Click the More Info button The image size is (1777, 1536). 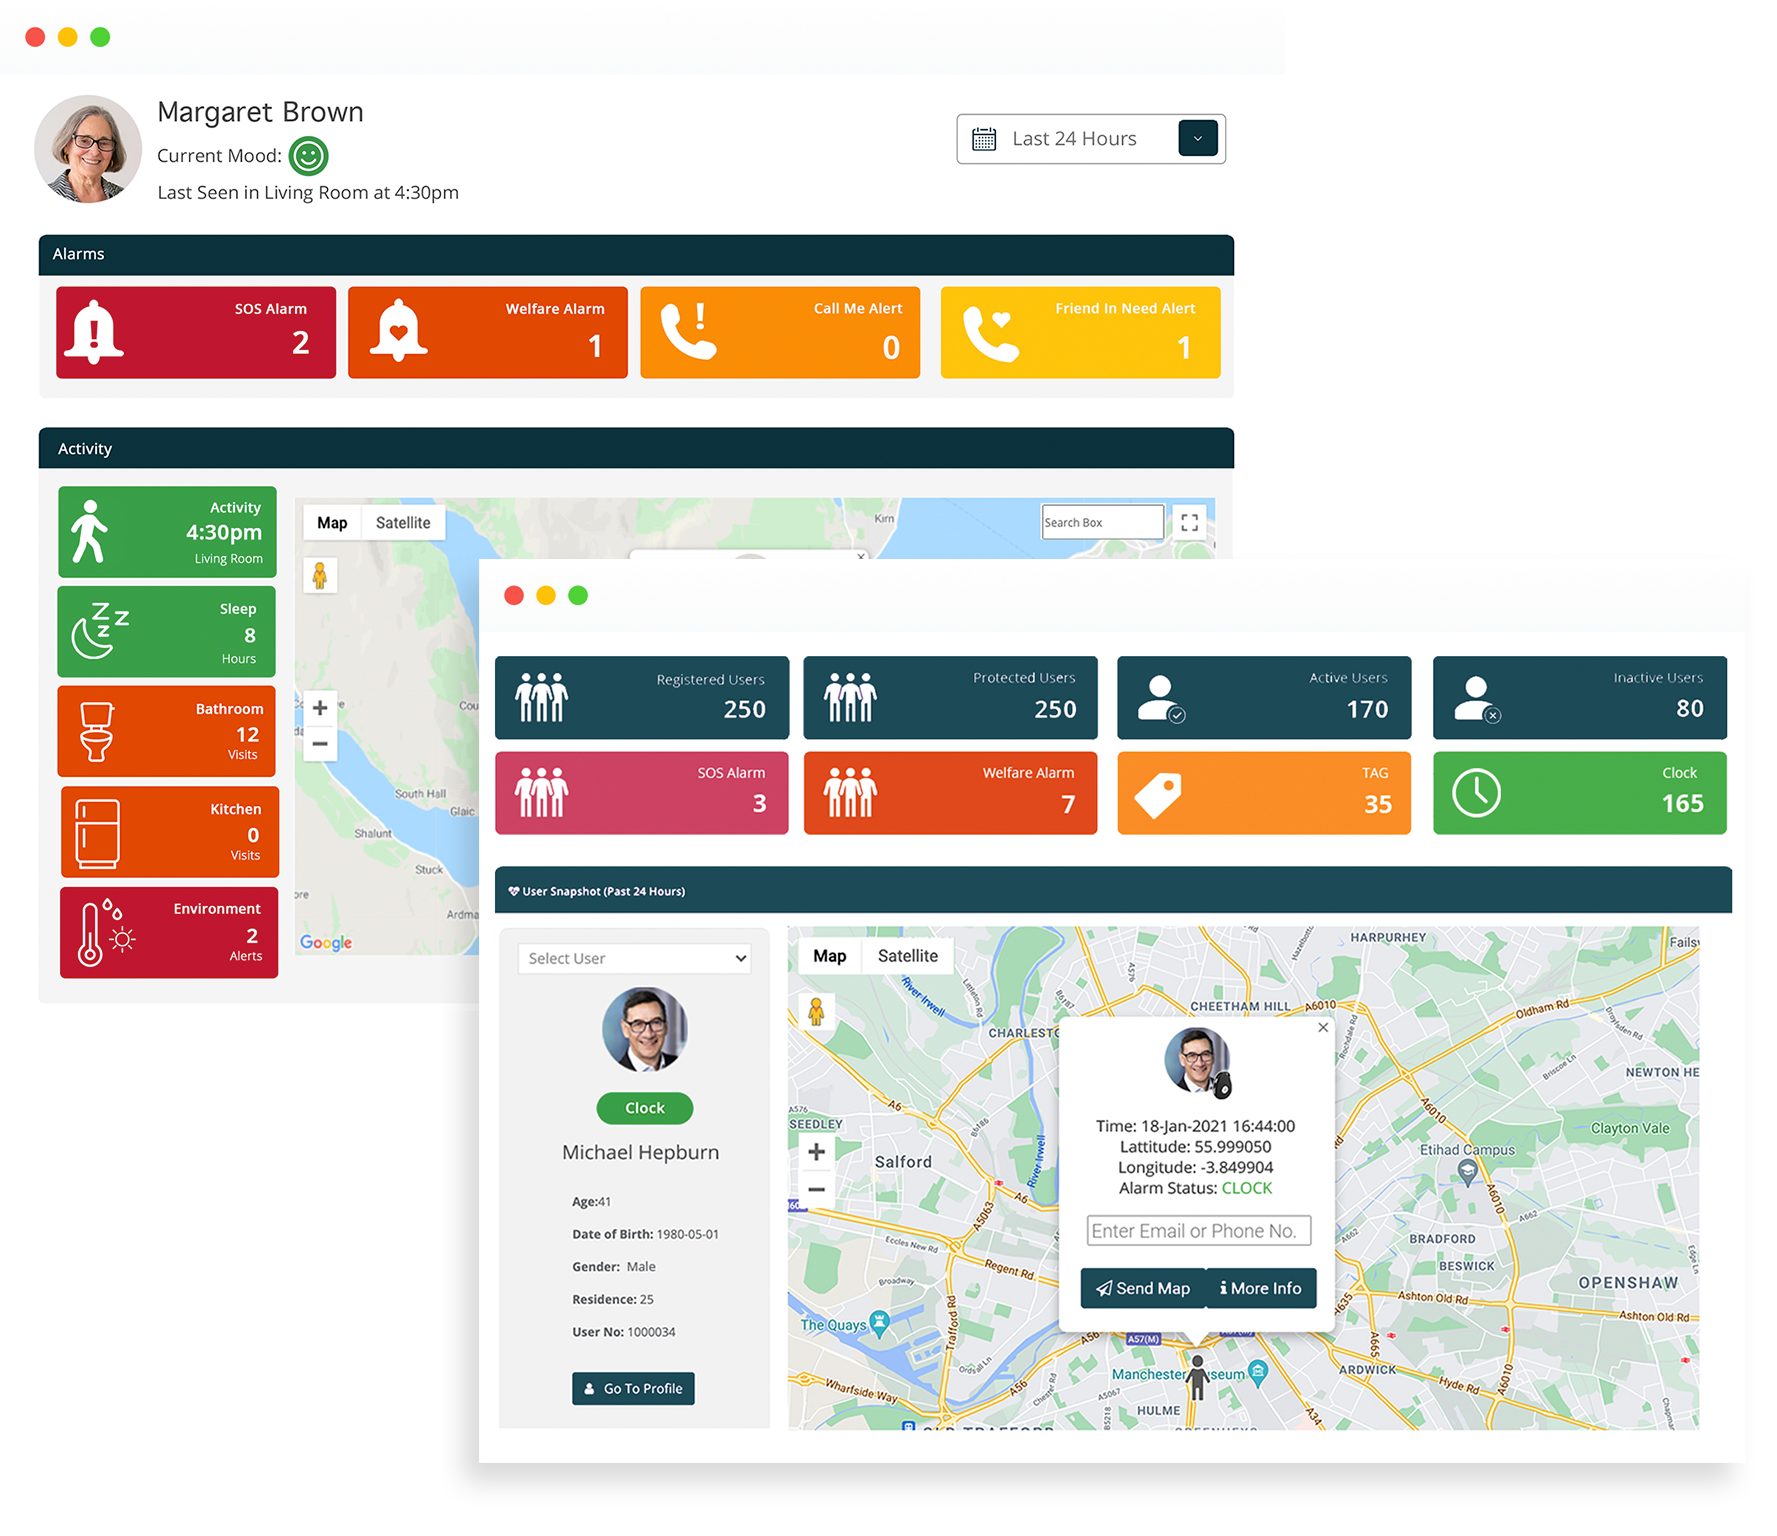point(1261,1288)
